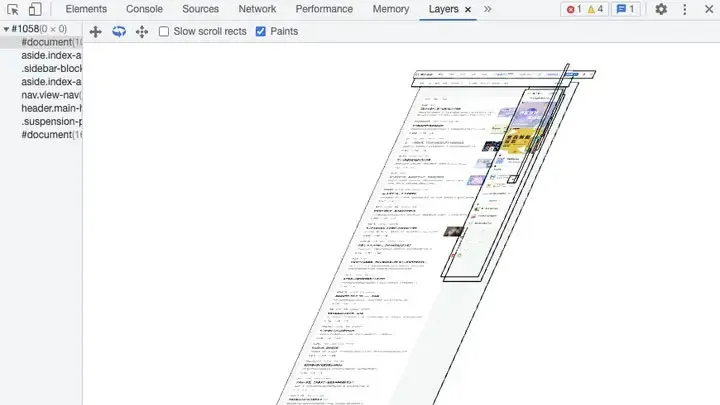Open the Network tab
720x405 pixels.
pyautogui.click(x=257, y=9)
